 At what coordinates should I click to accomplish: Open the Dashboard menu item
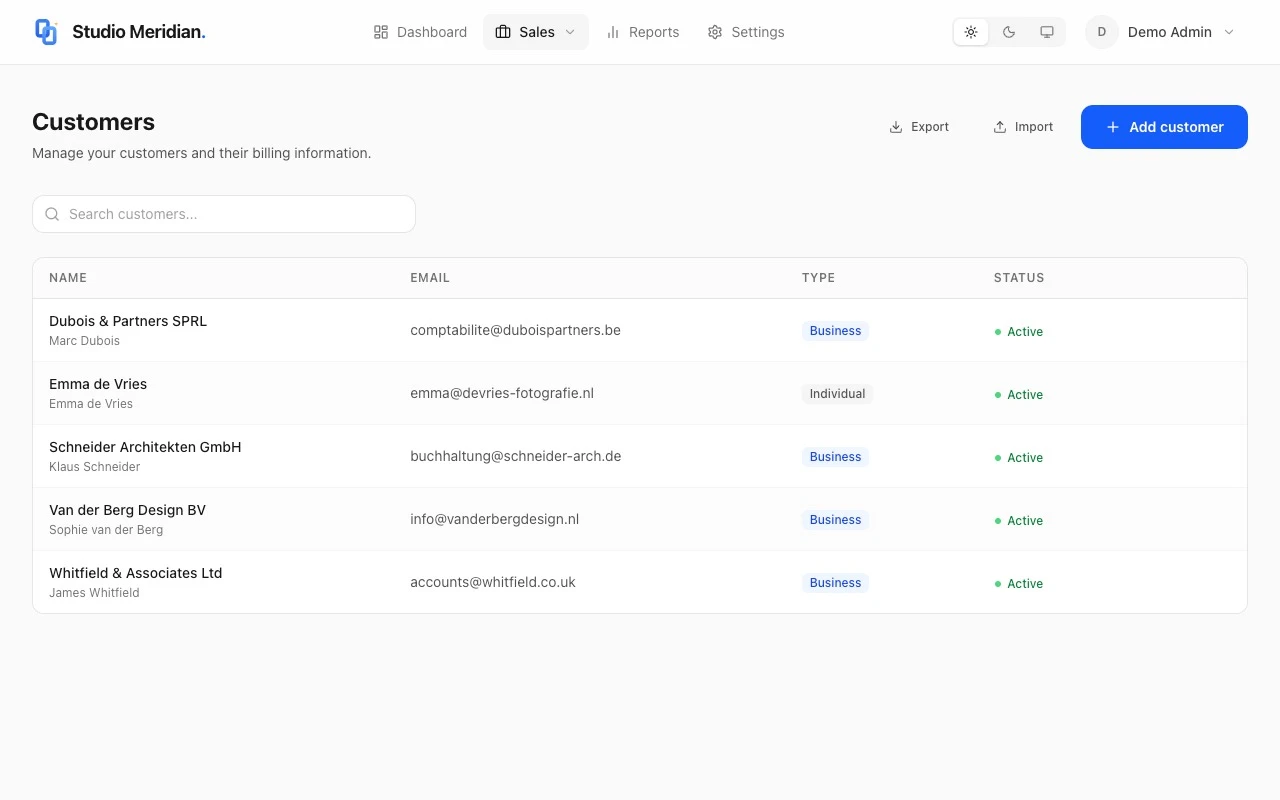click(420, 32)
